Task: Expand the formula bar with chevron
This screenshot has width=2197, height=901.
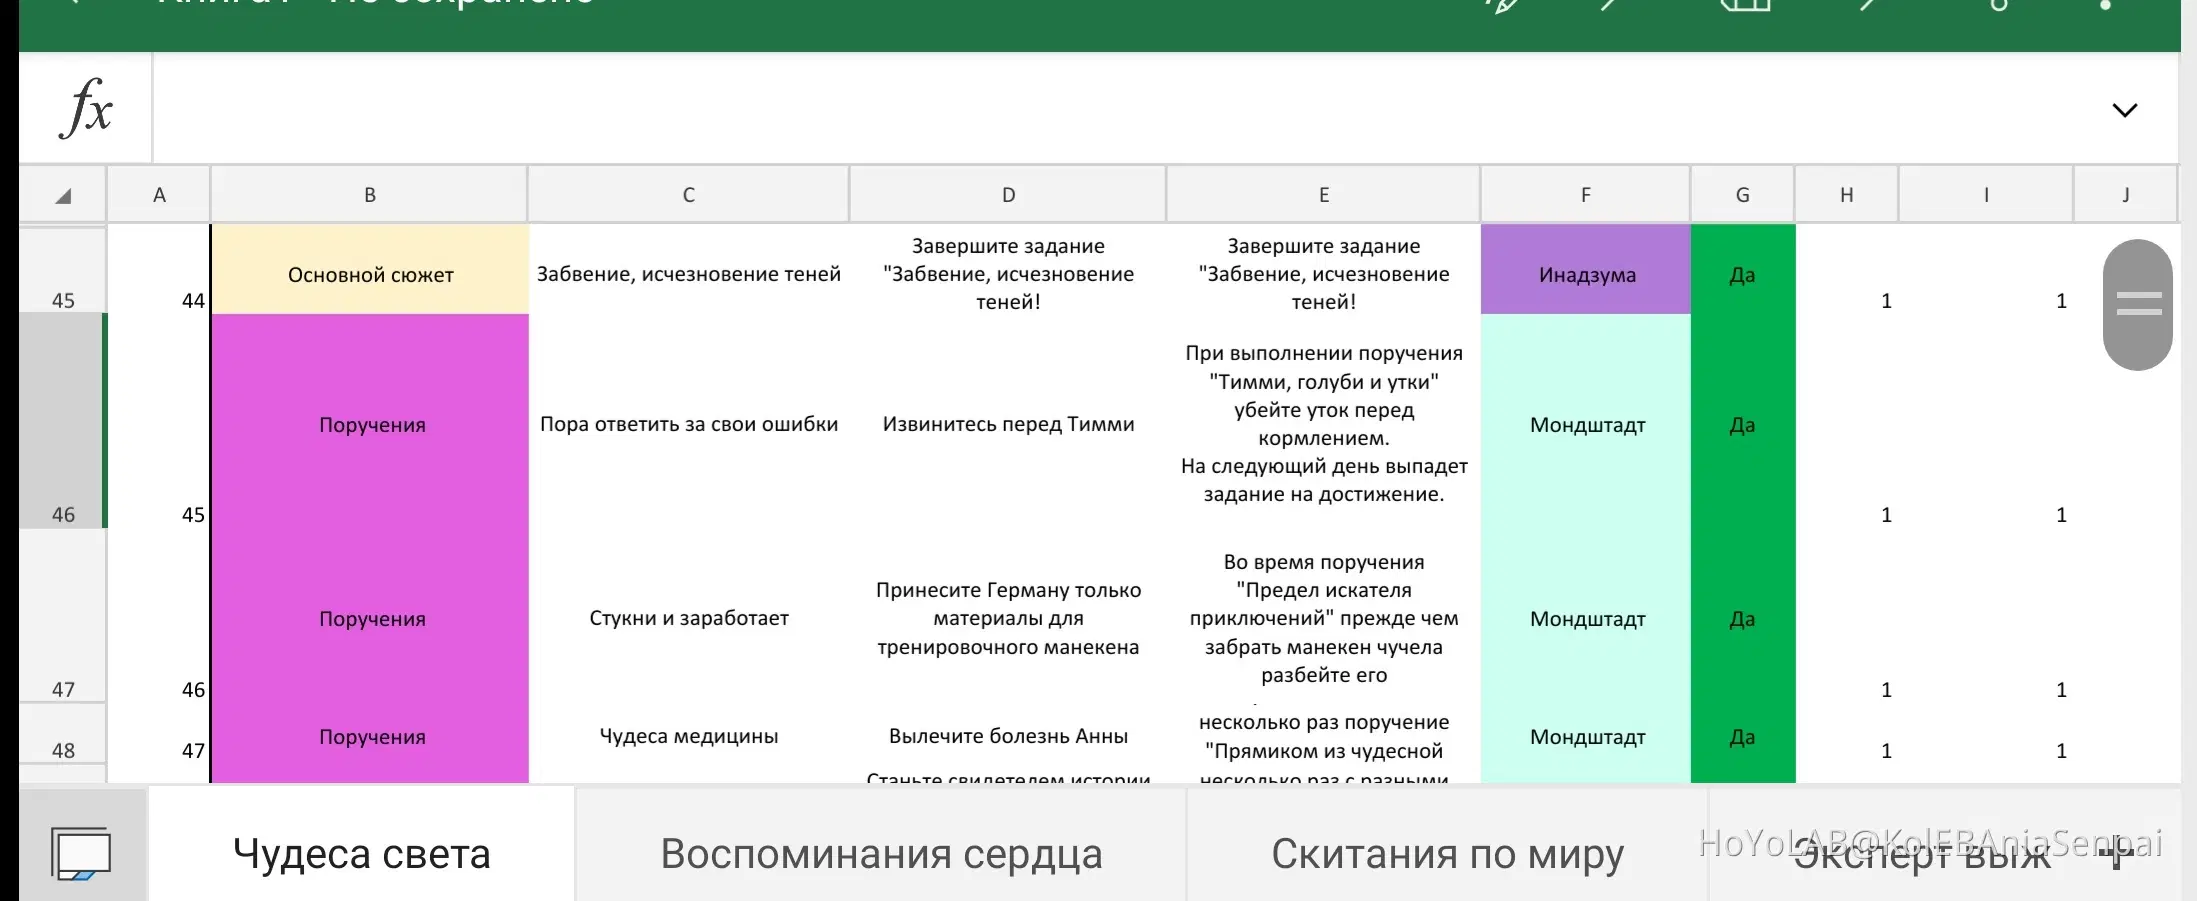Action: 2124,110
